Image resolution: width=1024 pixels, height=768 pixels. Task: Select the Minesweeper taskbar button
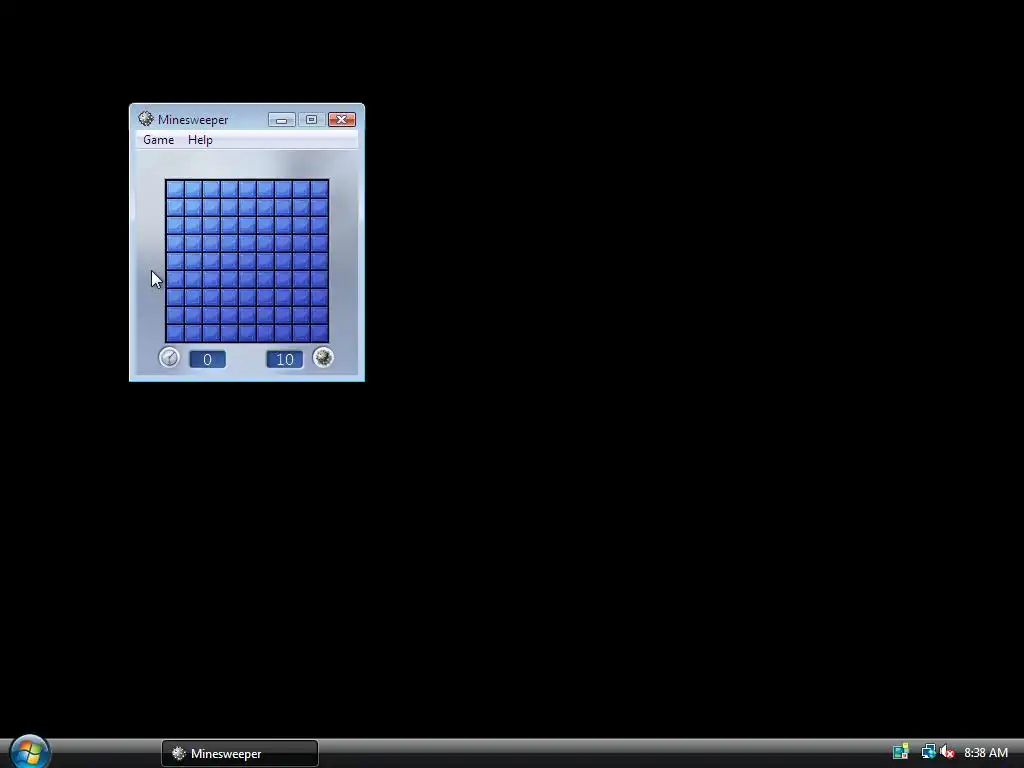[240, 754]
